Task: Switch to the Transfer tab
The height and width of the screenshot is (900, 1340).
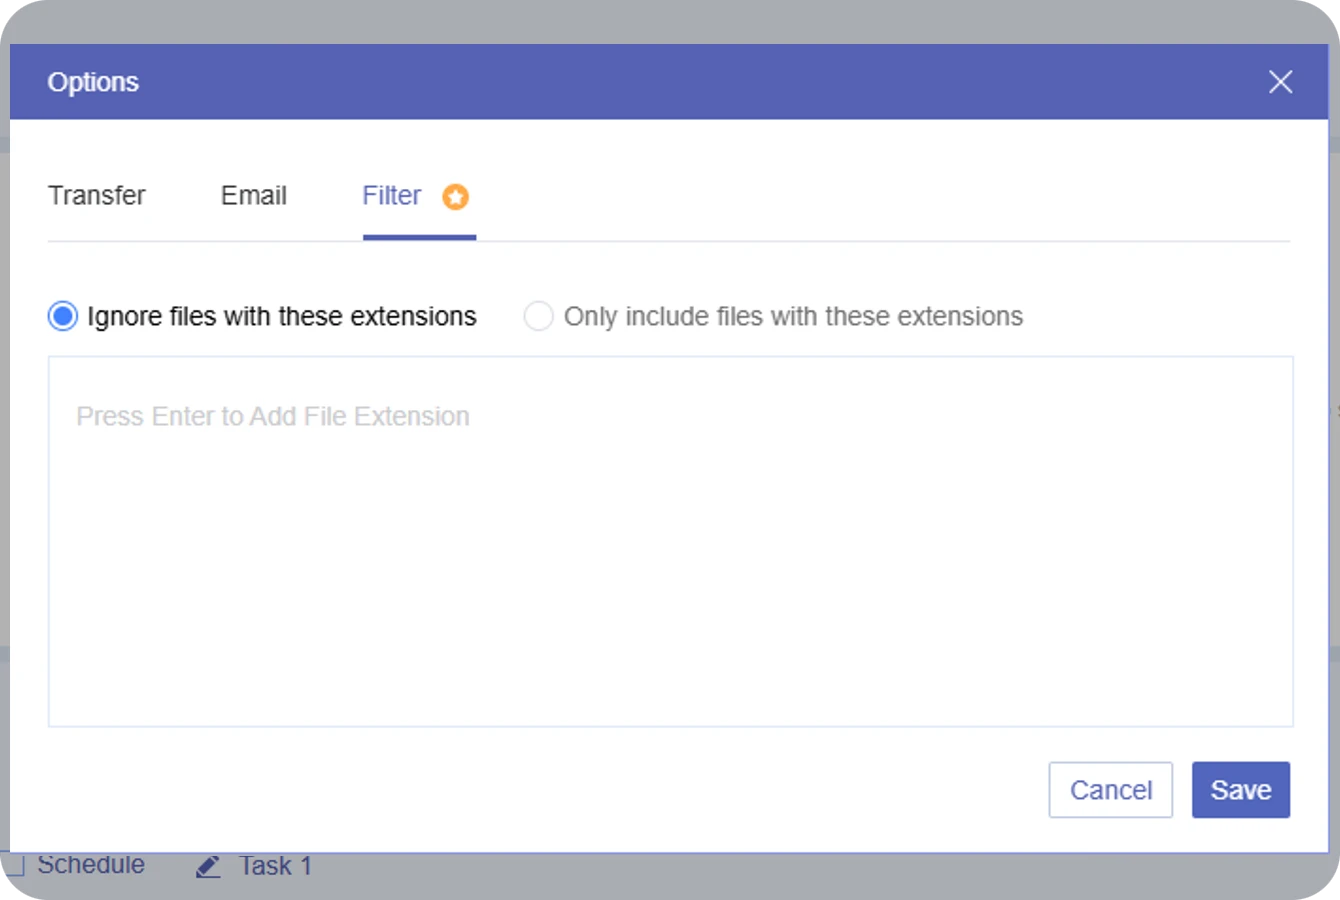Action: (x=97, y=195)
